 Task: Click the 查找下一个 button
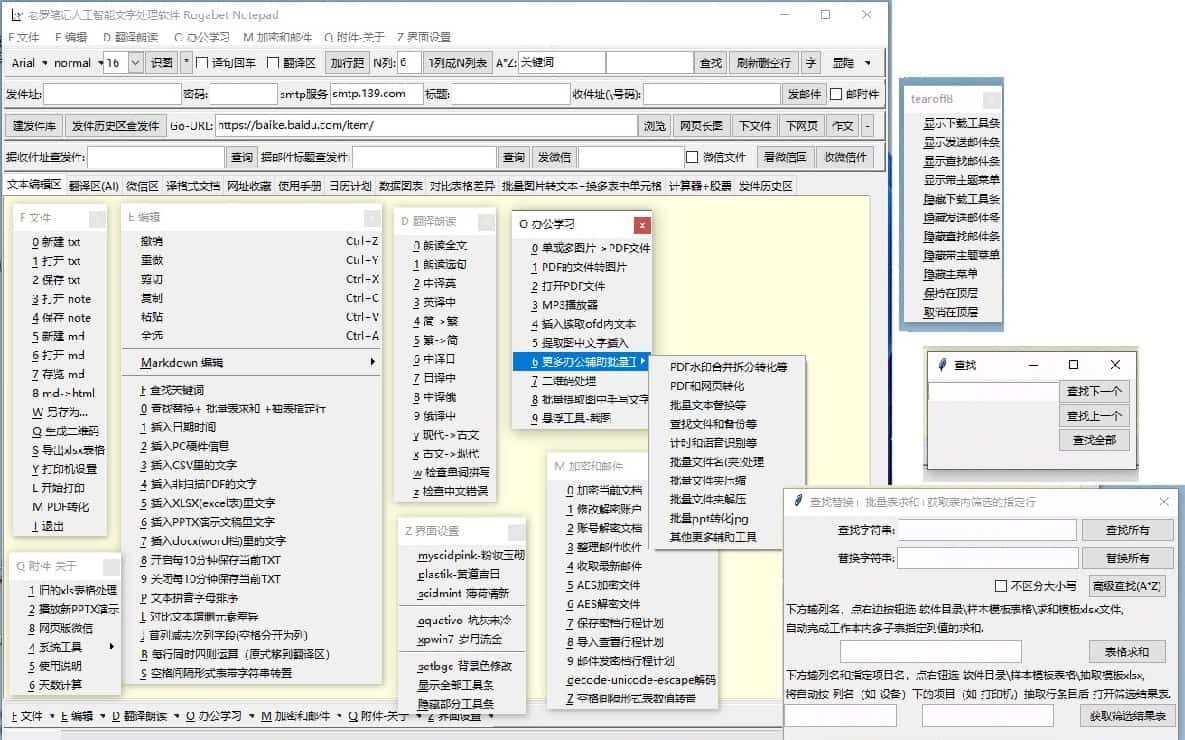[1093, 392]
